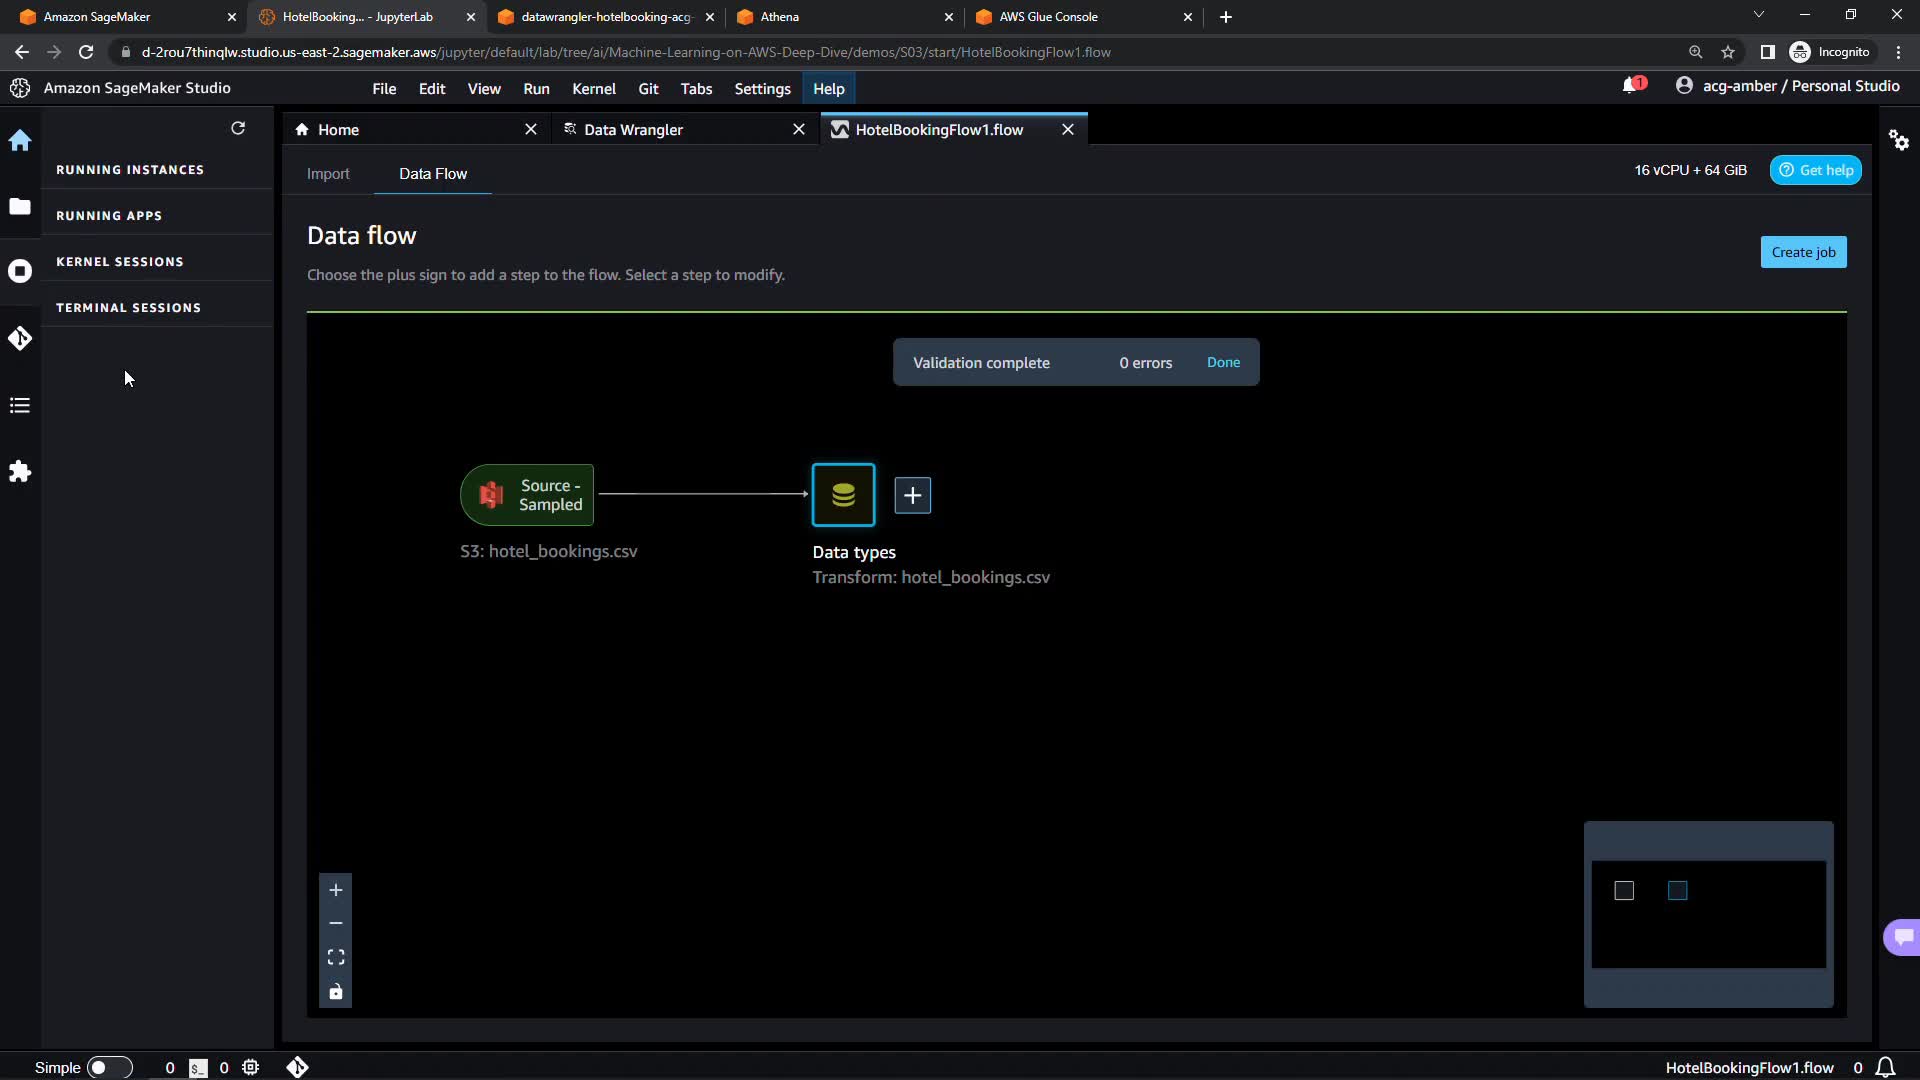1920x1080 pixels.
Task: Click the Running Terminals and Kernels sidebar icon
Action: pos(20,272)
